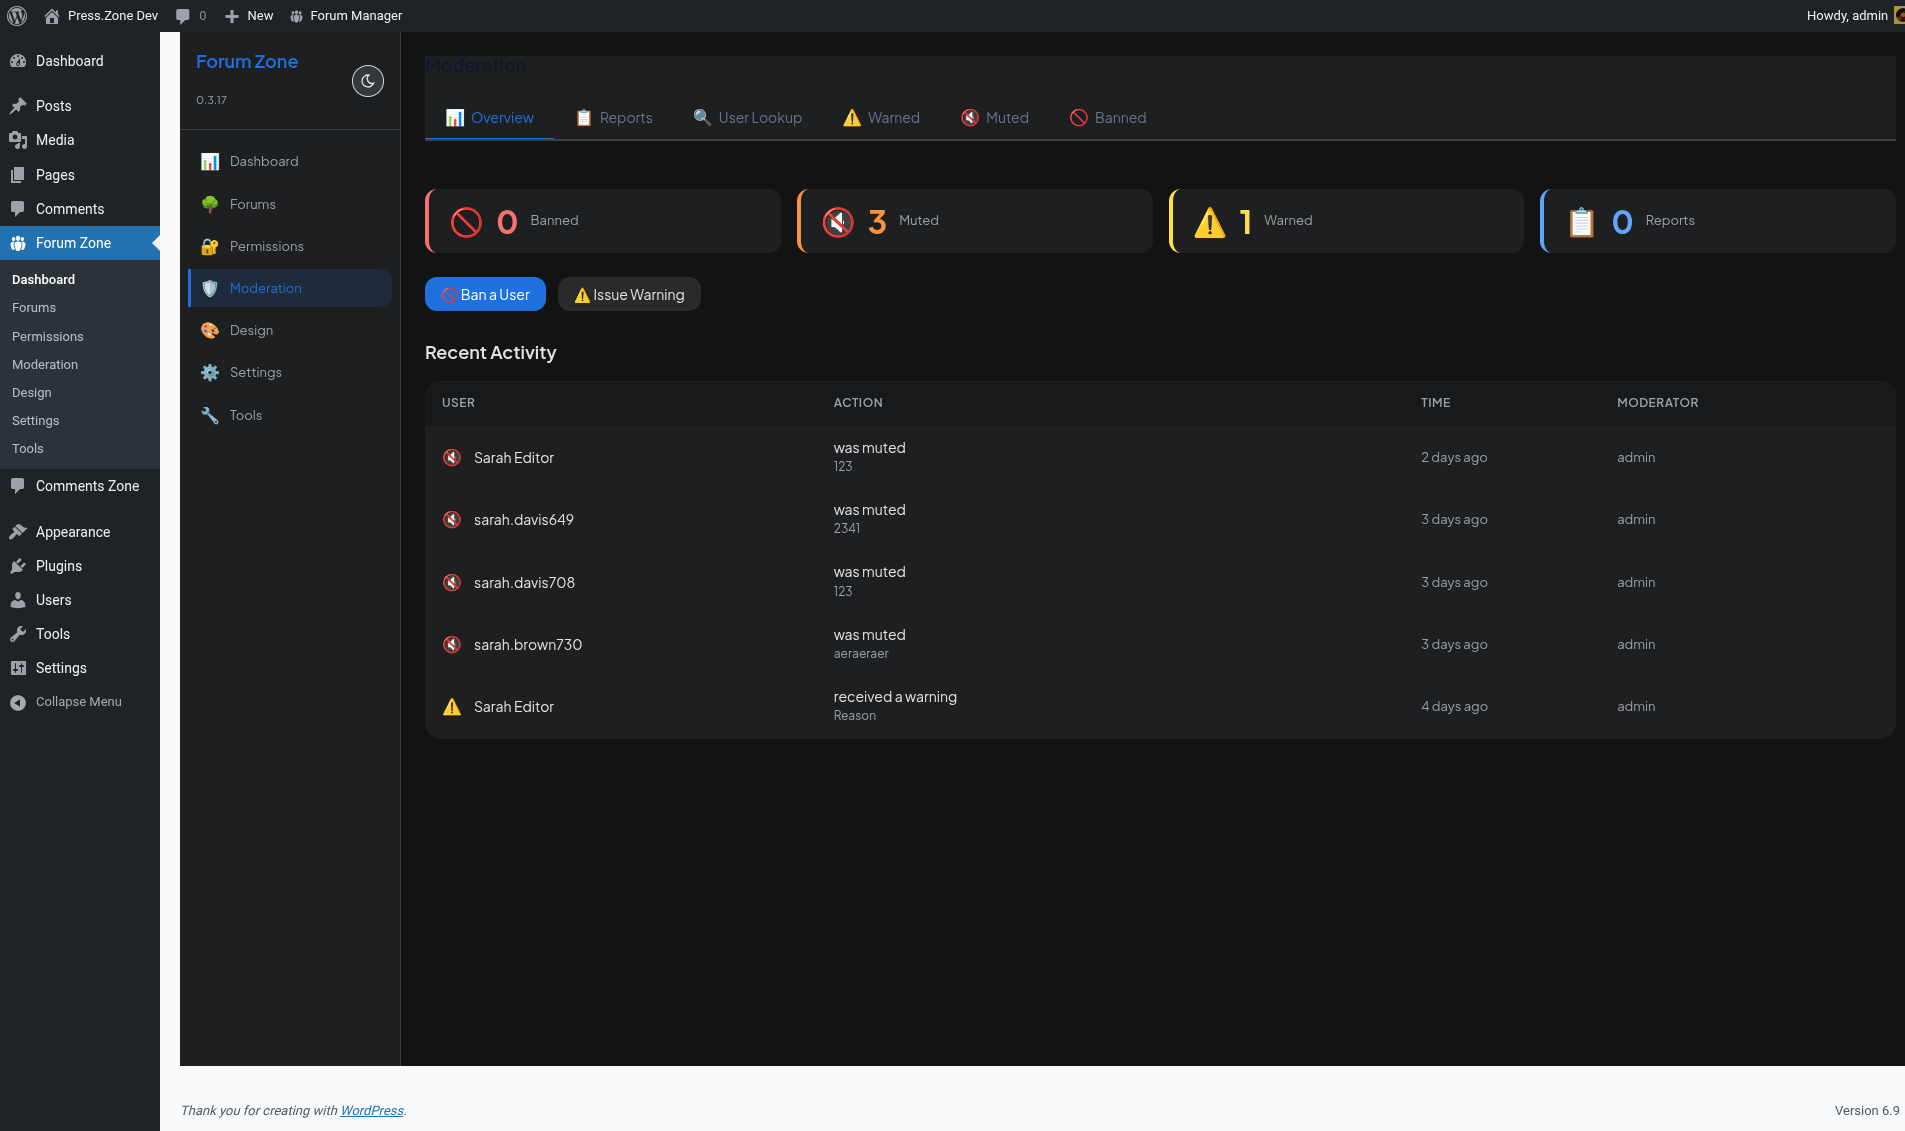Click the Forum Zone title link
Image resolution: width=1905 pixels, height=1131 pixels.
247,62
